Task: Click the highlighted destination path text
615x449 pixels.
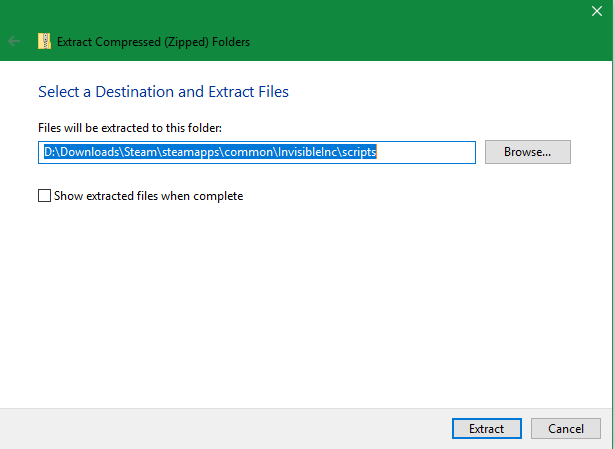Action: [x=209, y=152]
